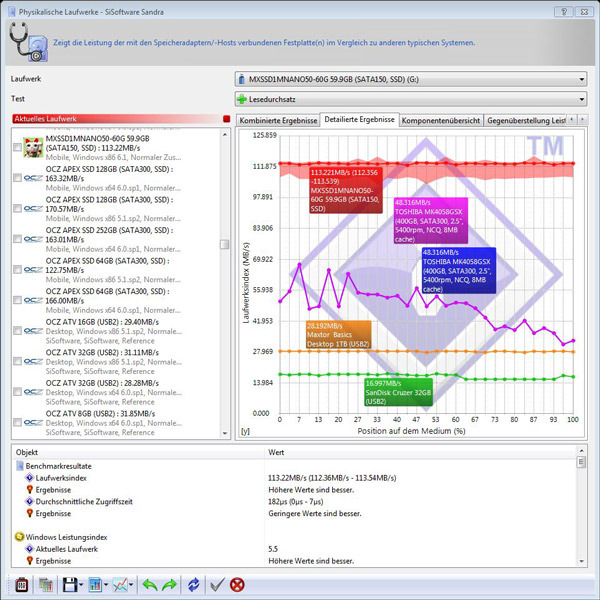Switch to Kombinierte Ergebnisse tab
The width and height of the screenshot is (600, 600).
[x=278, y=121]
